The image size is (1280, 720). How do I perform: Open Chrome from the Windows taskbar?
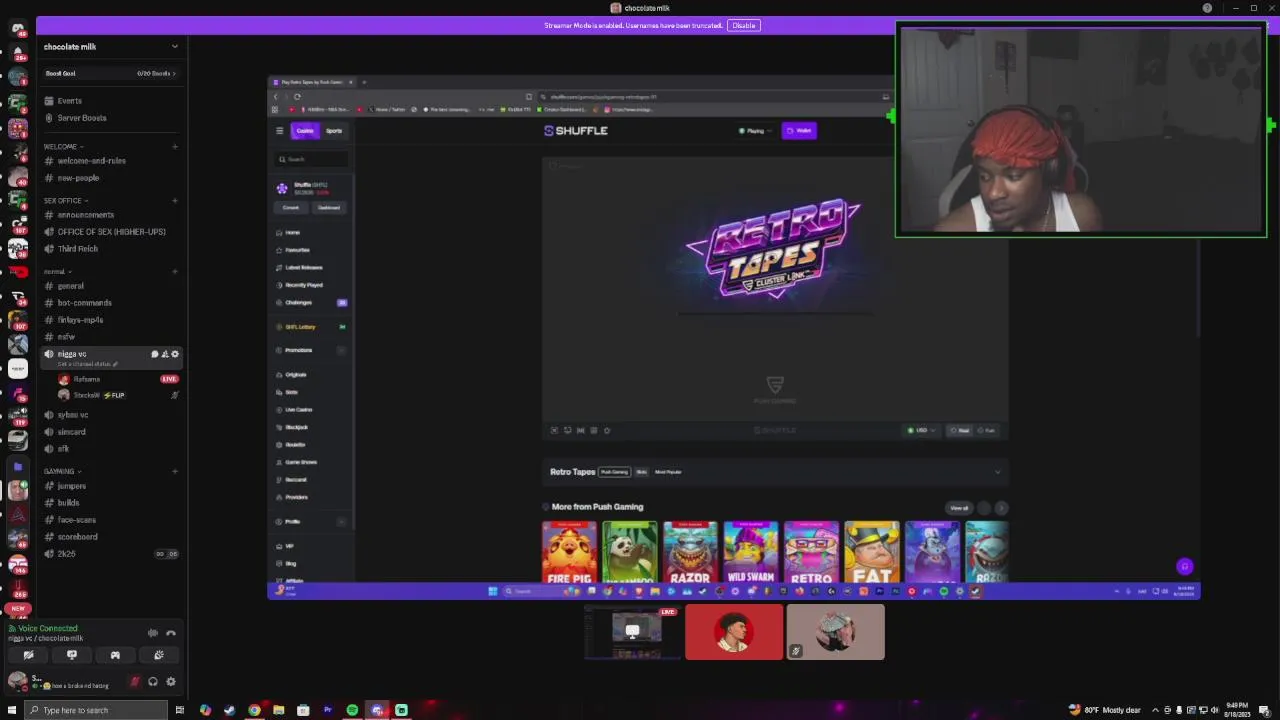click(x=254, y=710)
